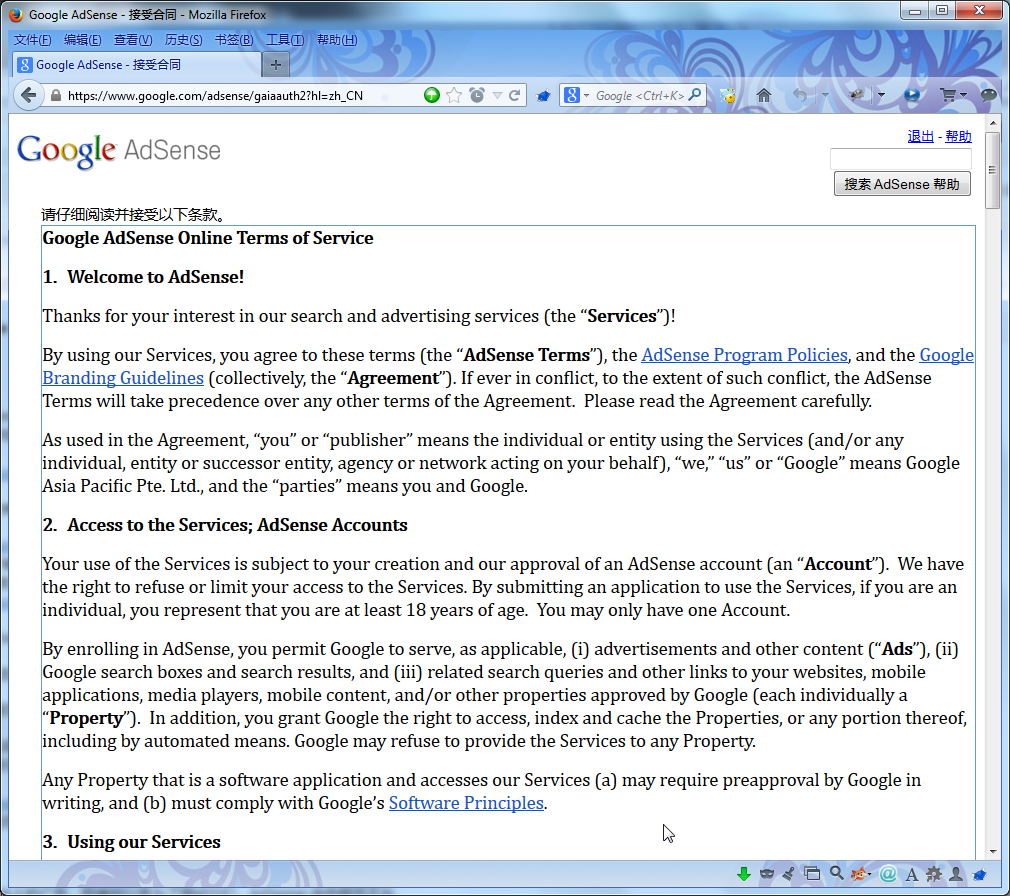Open the 查看(V) menu
The width and height of the screenshot is (1010, 896).
[133, 40]
